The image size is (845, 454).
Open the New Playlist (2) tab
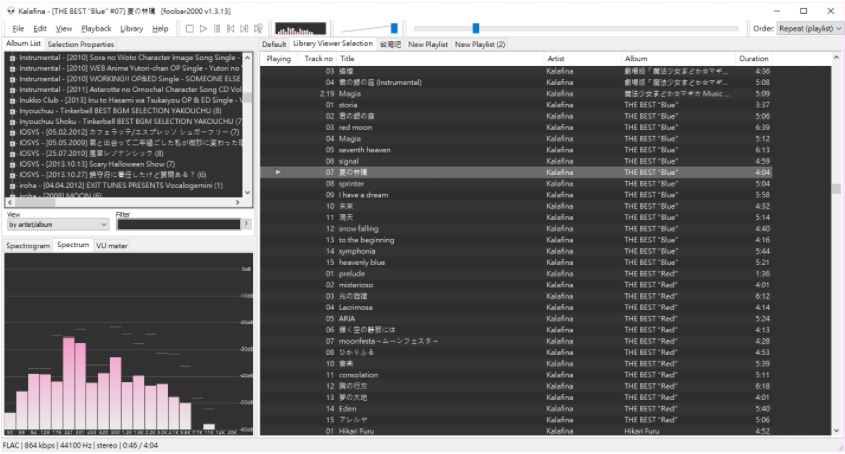click(480, 44)
